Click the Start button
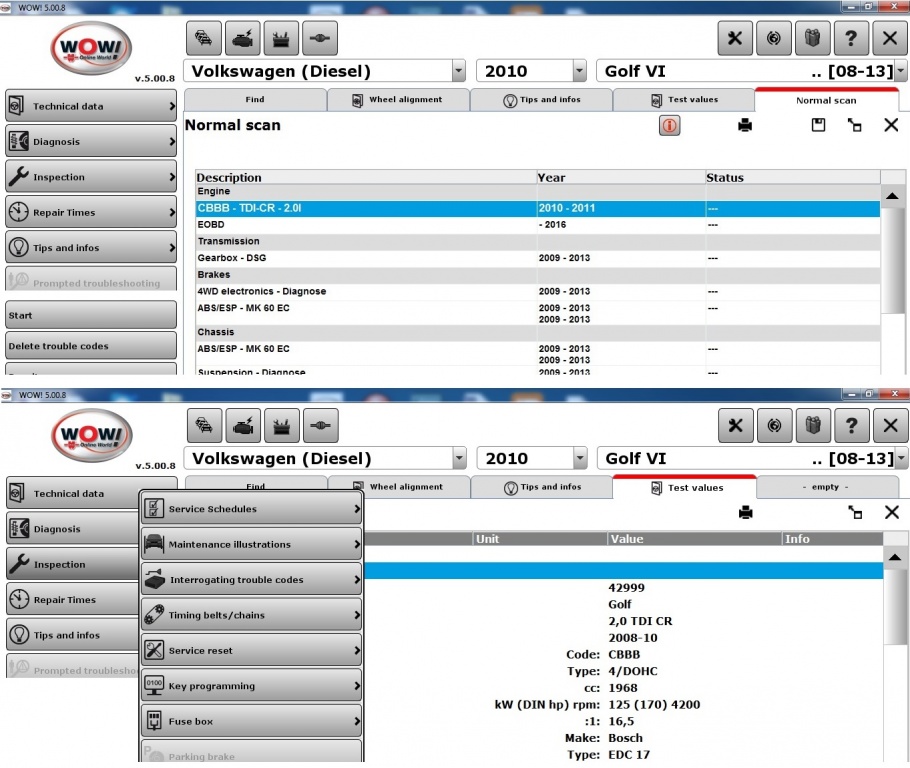The image size is (910, 768). [91, 315]
